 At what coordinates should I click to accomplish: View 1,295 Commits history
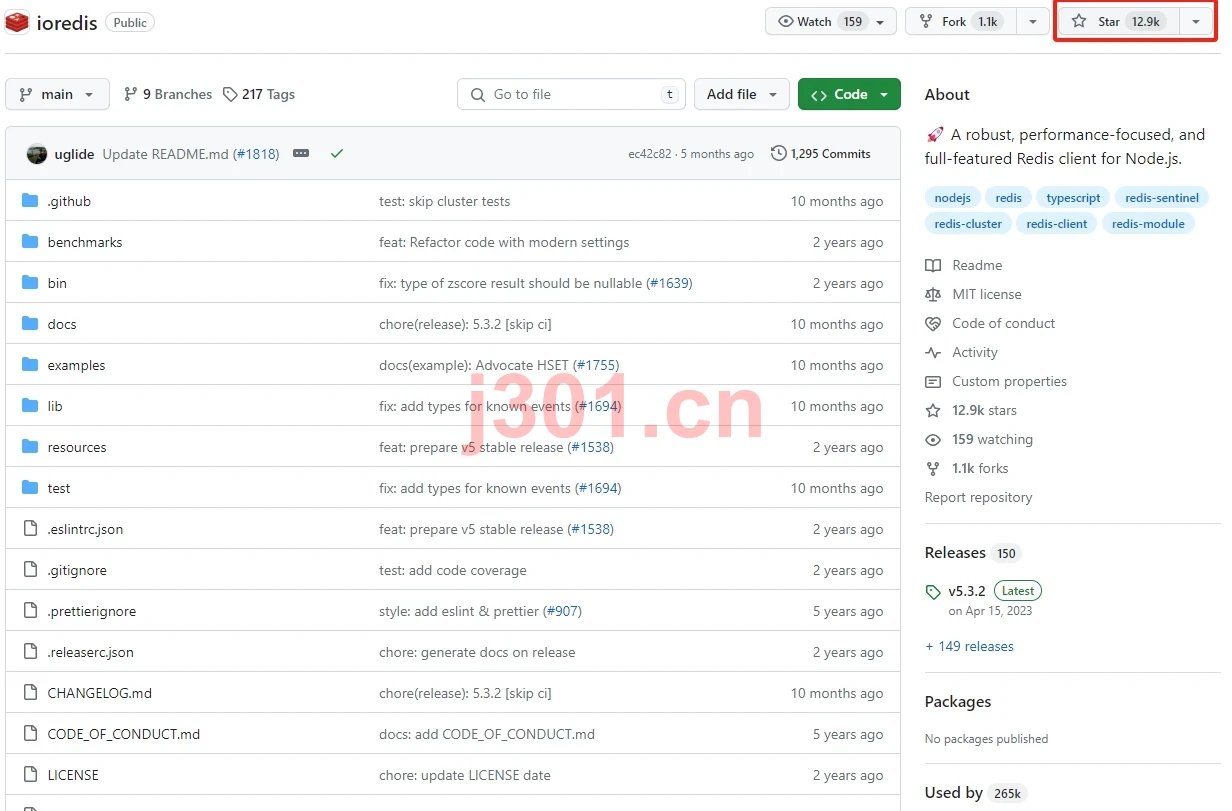[x=821, y=154]
